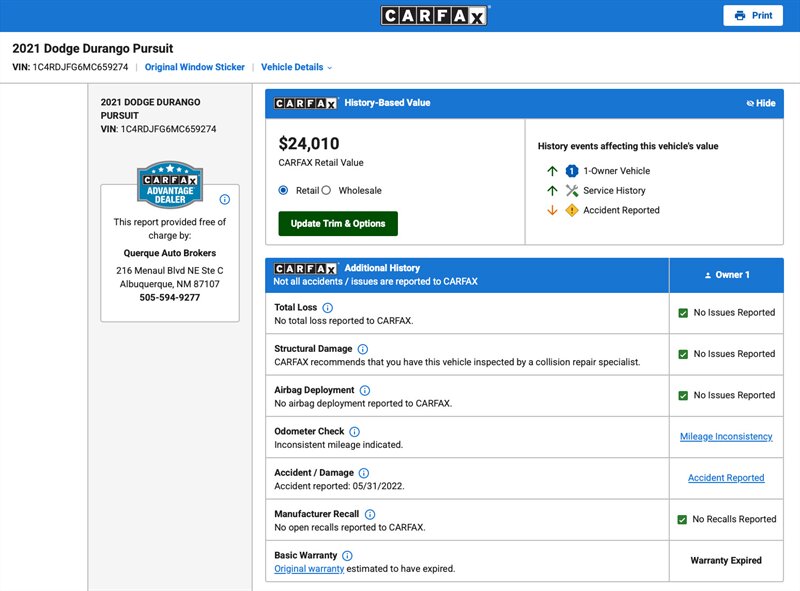
Task: Open the Mileage Inconsistency link
Action: (x=726, y=436)
